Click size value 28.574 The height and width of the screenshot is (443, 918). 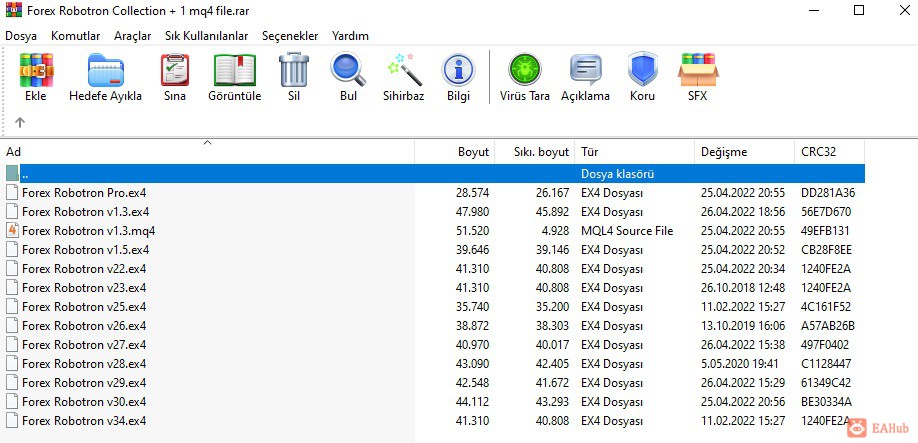coord(472,193)
